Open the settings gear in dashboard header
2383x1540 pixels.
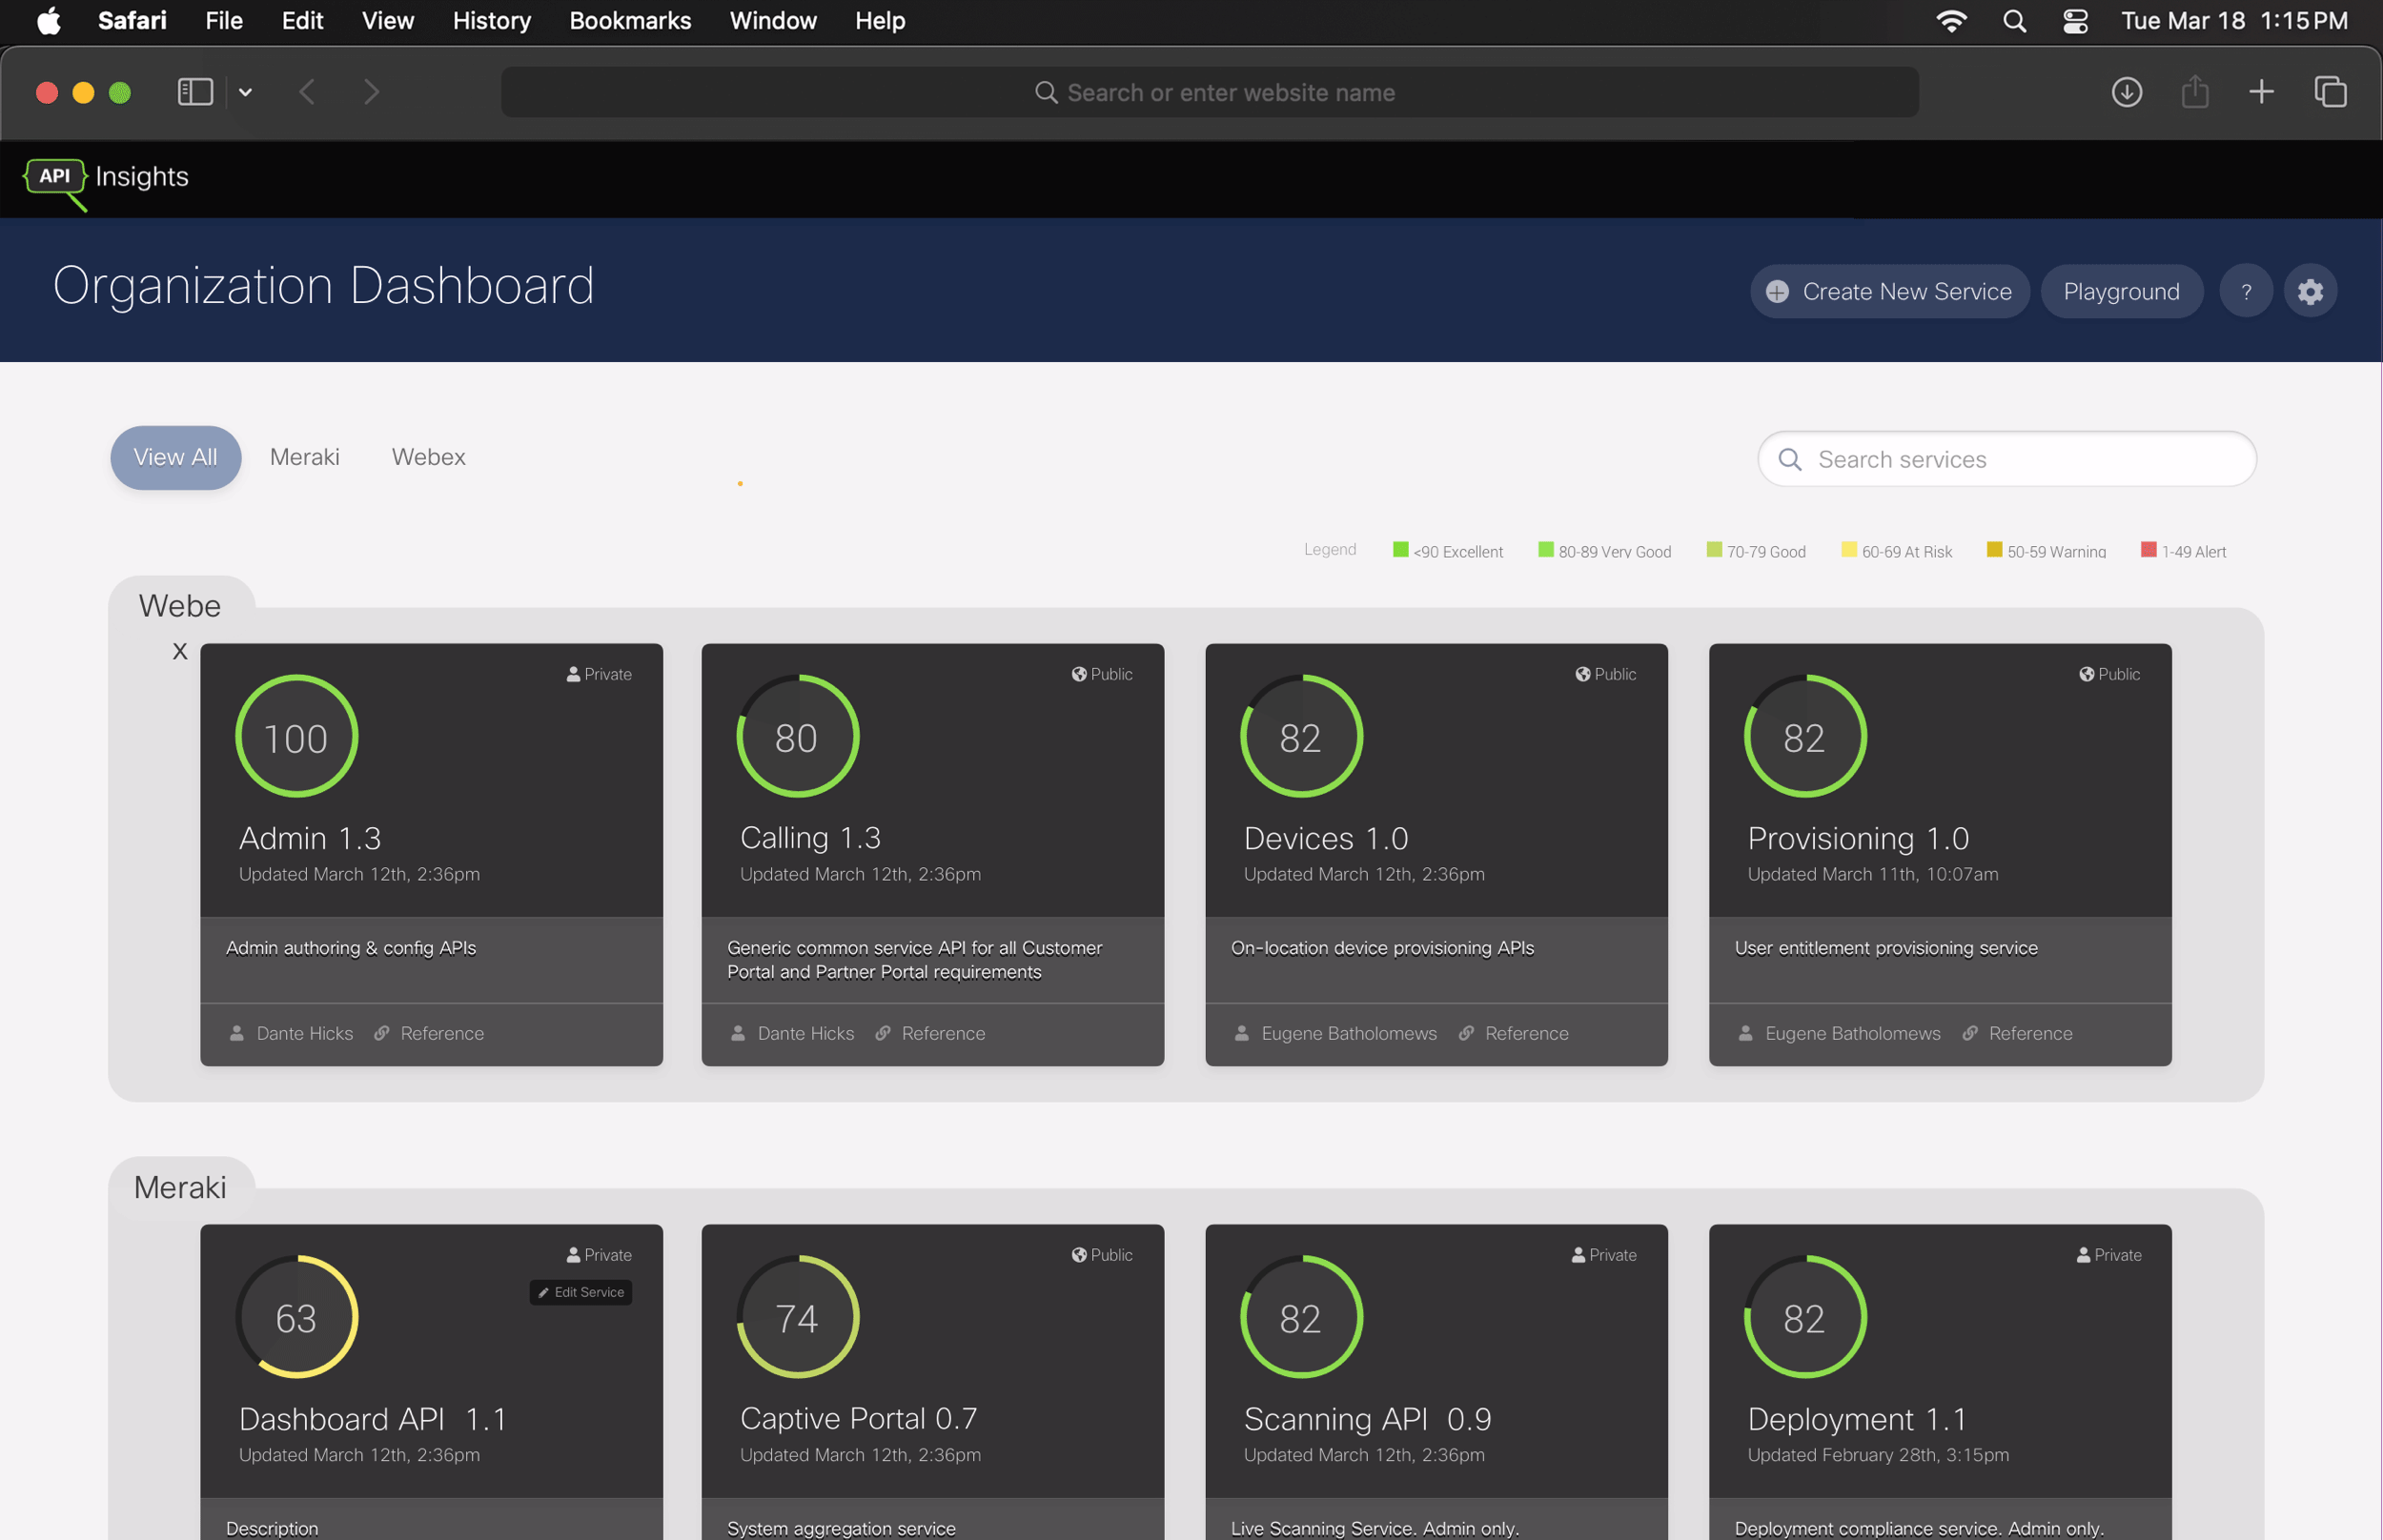click(2310, 292)
